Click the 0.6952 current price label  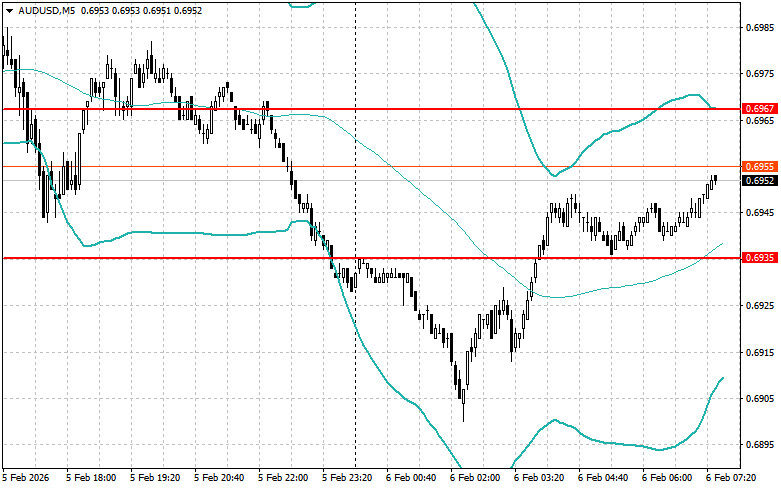pyautogui.click(x=760, y=180)
